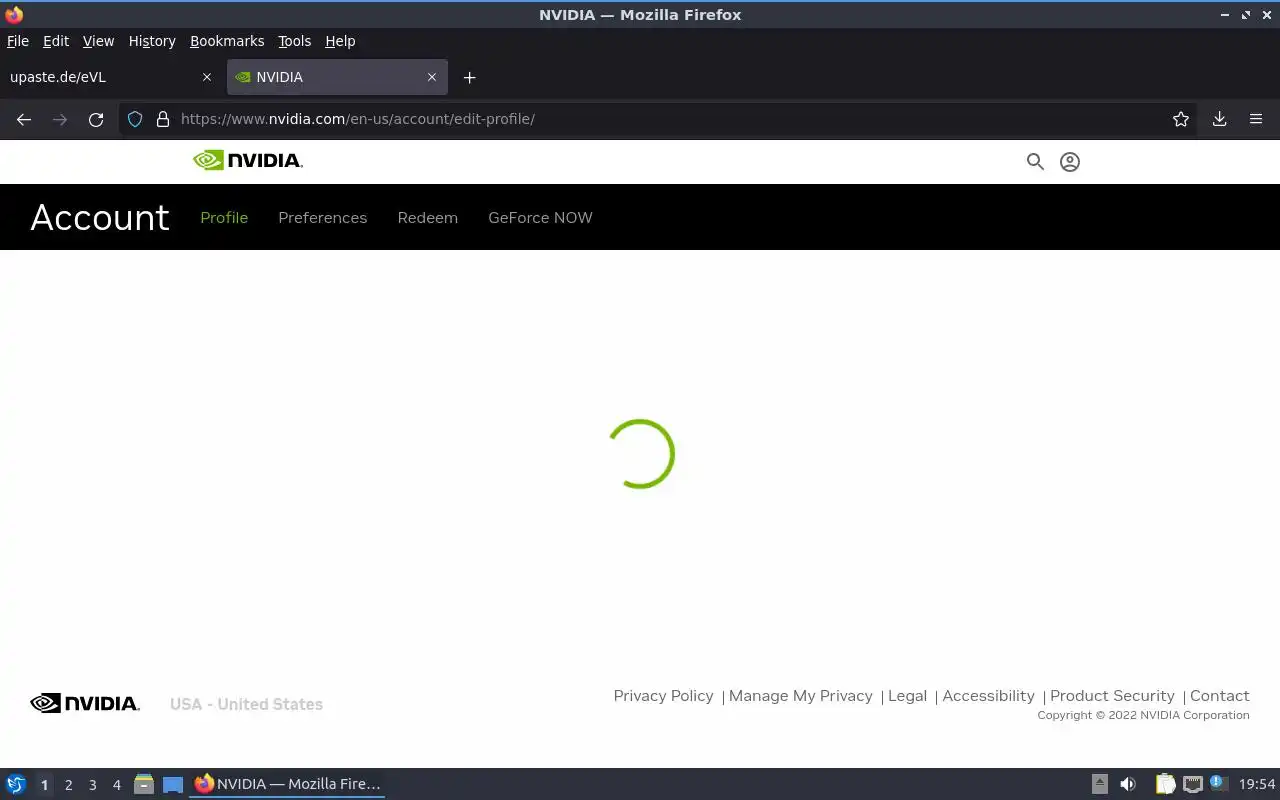Click the NVIDIA Mozilla Firefox taskbar entry
The image size is (1280, 800).
(288, 784)
